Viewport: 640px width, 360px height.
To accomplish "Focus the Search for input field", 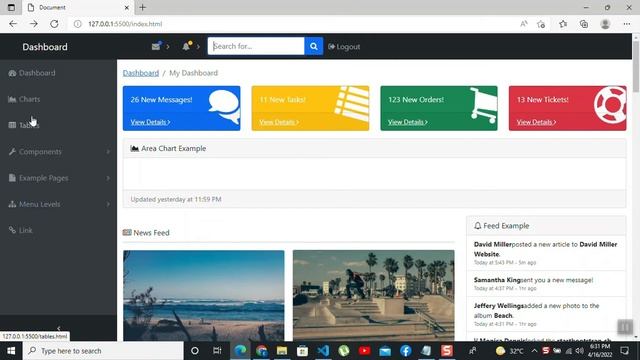I will click(256, 46).
